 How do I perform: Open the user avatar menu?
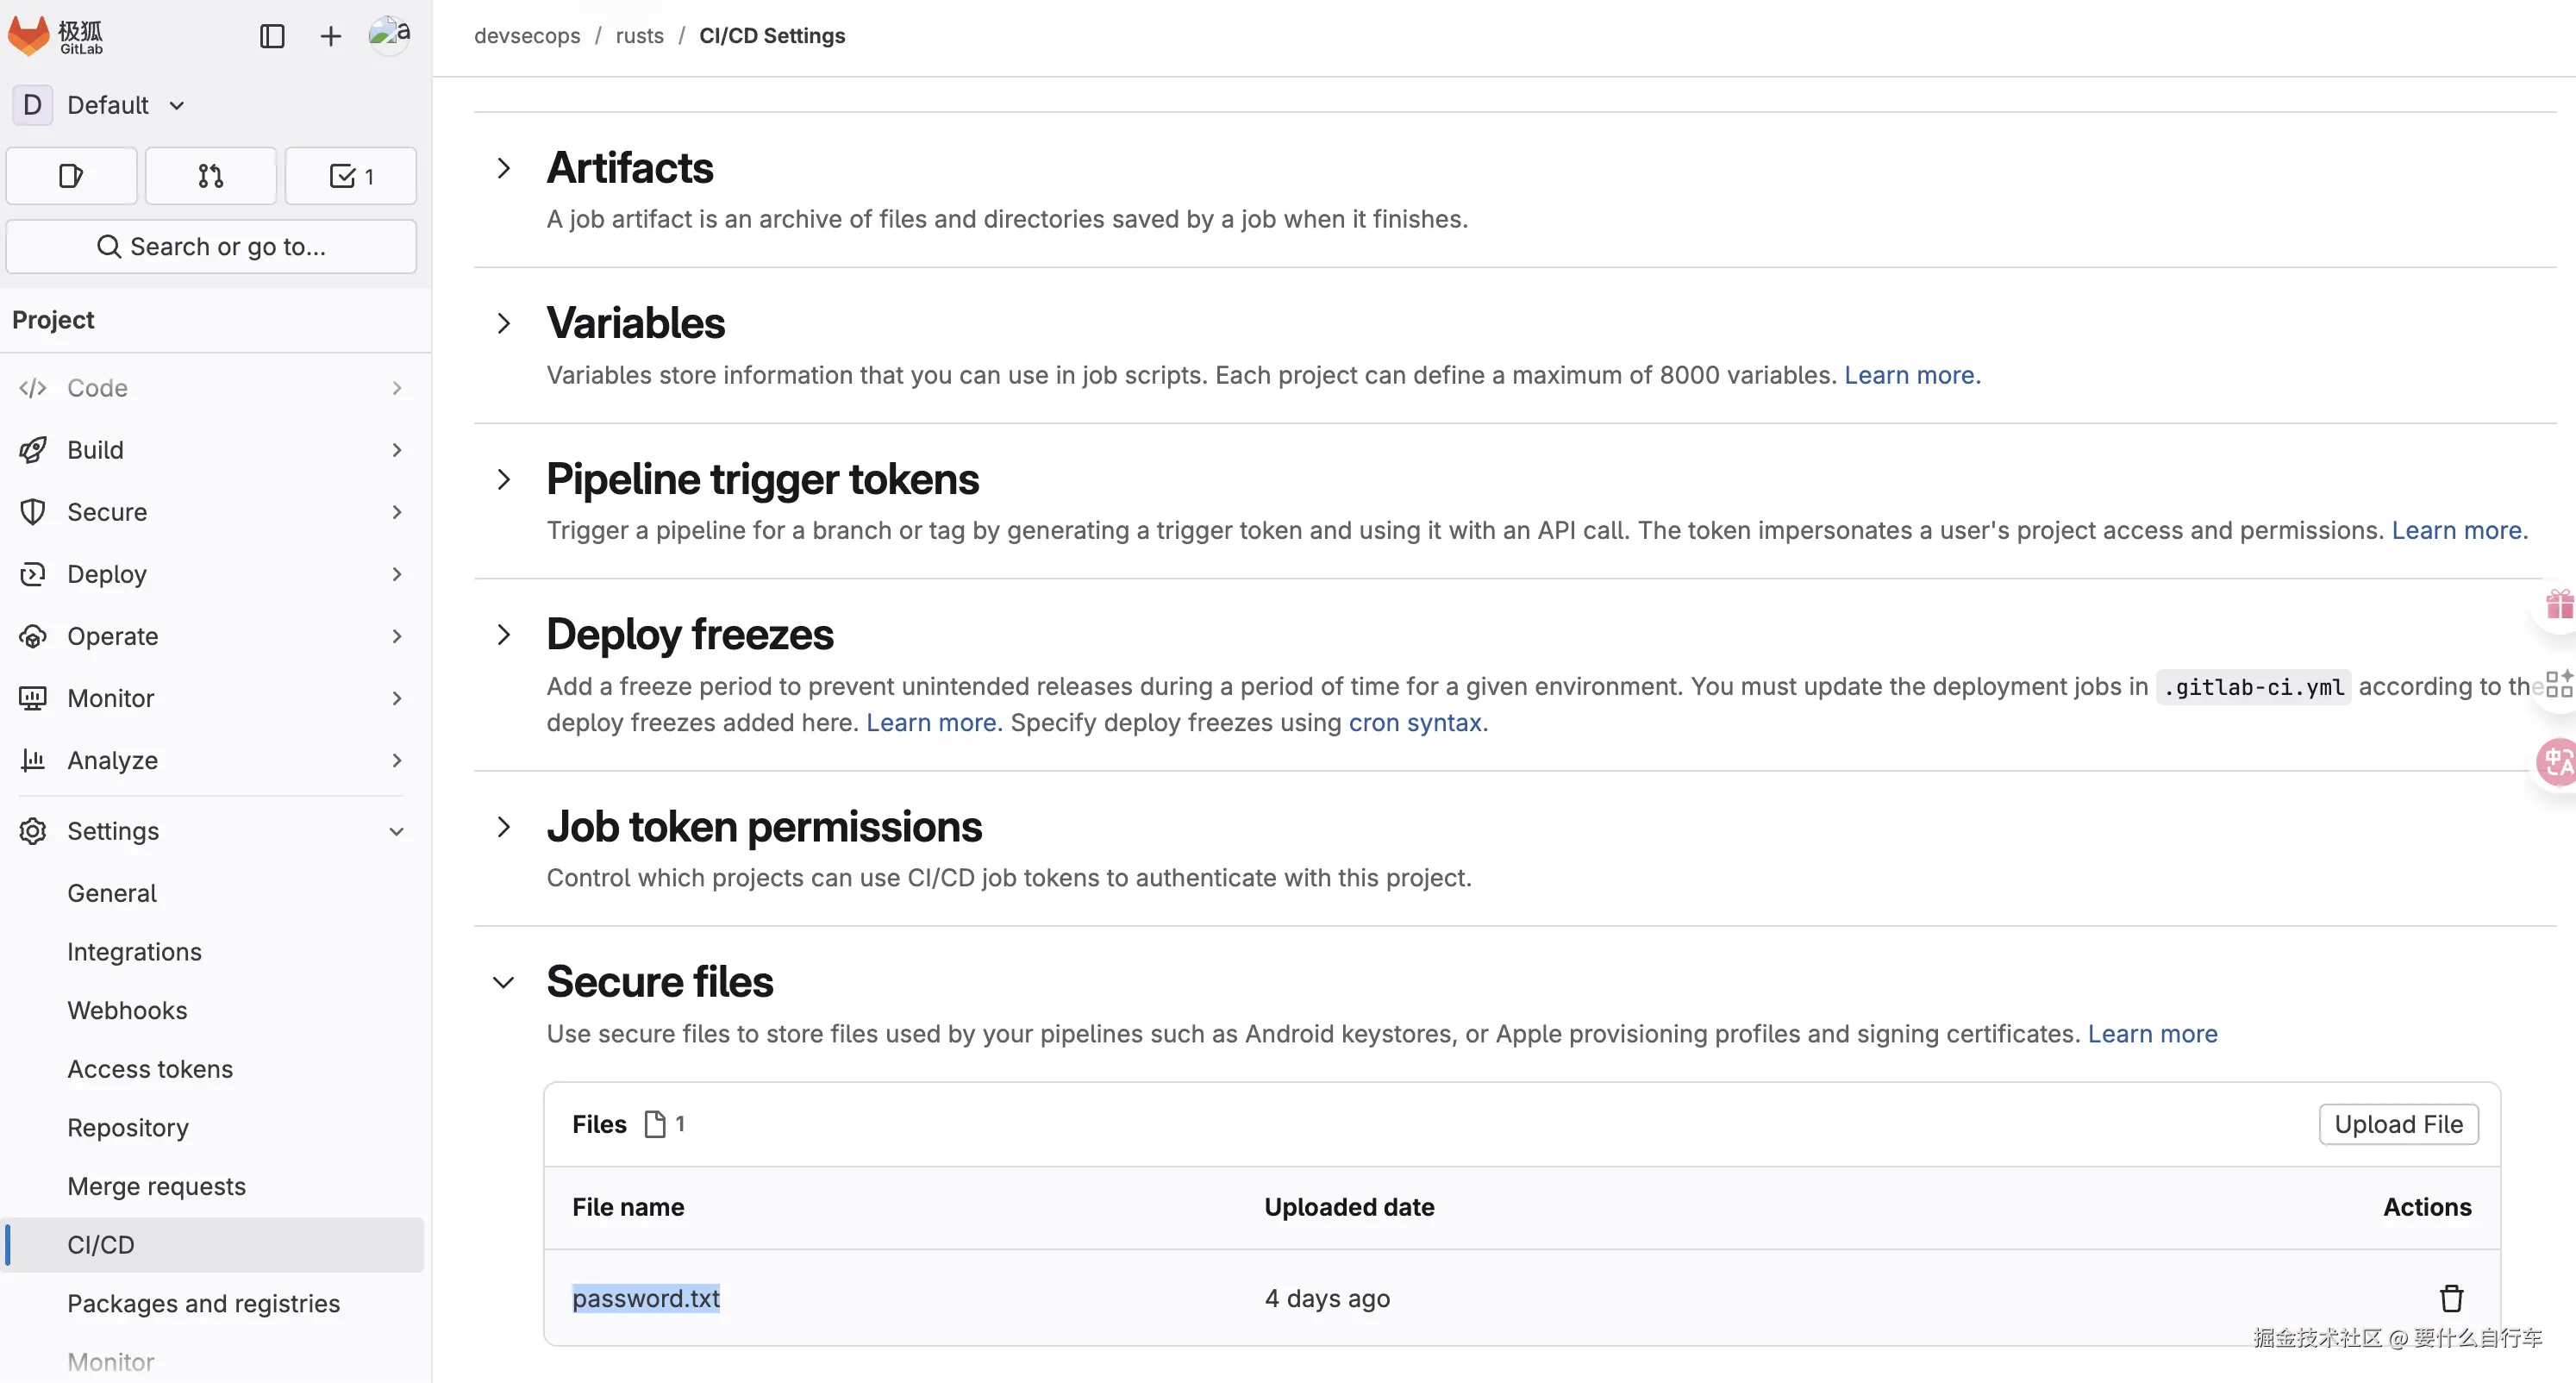tap(389, 34)
